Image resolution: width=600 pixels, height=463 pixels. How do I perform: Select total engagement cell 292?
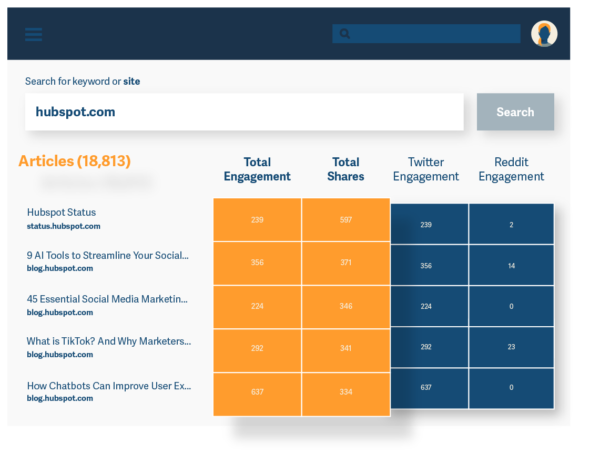(x=257, y=350)
